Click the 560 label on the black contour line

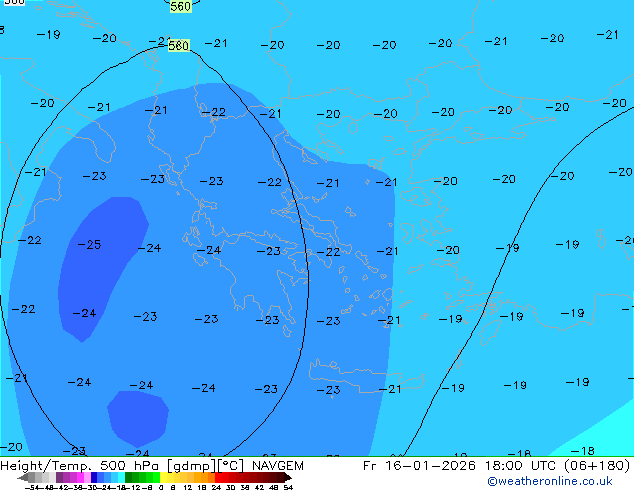tap(178, 45)
